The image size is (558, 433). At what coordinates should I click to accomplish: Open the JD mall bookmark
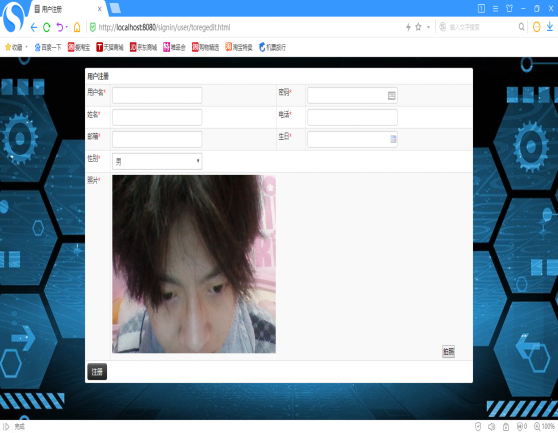pos(143,47)
